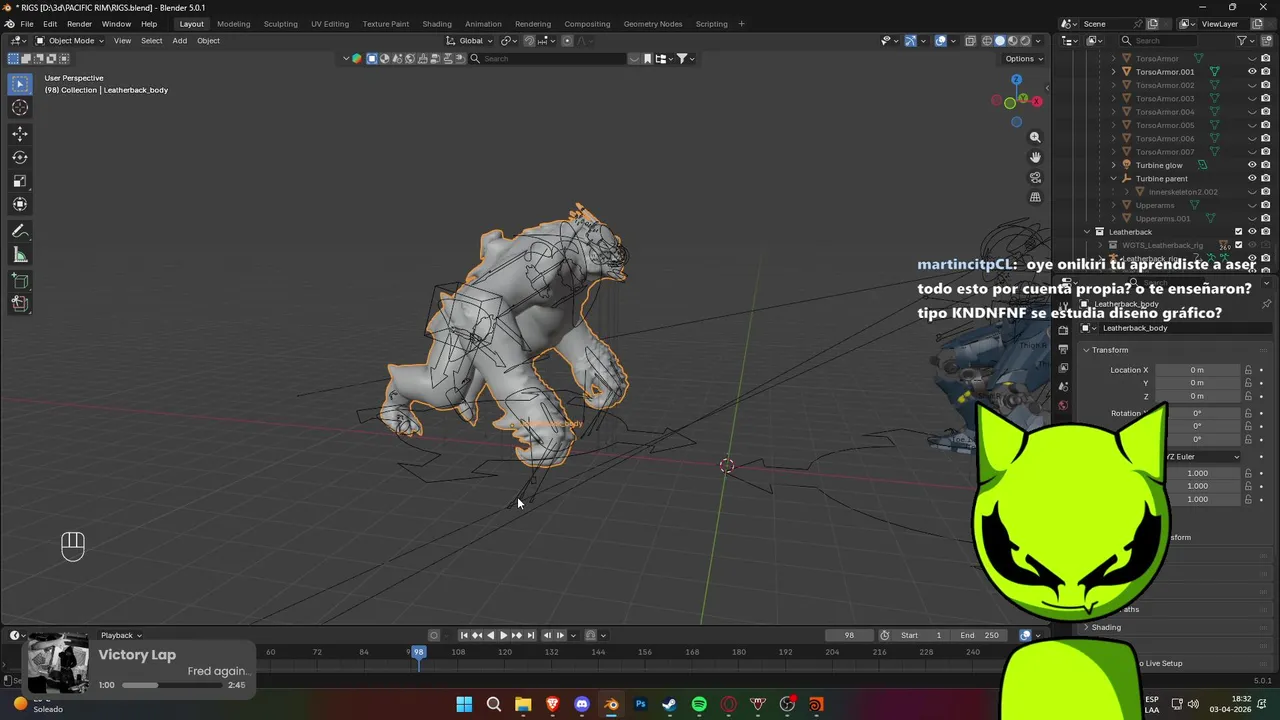Screen dimensions: 1280x720
Task: Switch to the Geometry Nodes workspace
Action: click(653, 24)
